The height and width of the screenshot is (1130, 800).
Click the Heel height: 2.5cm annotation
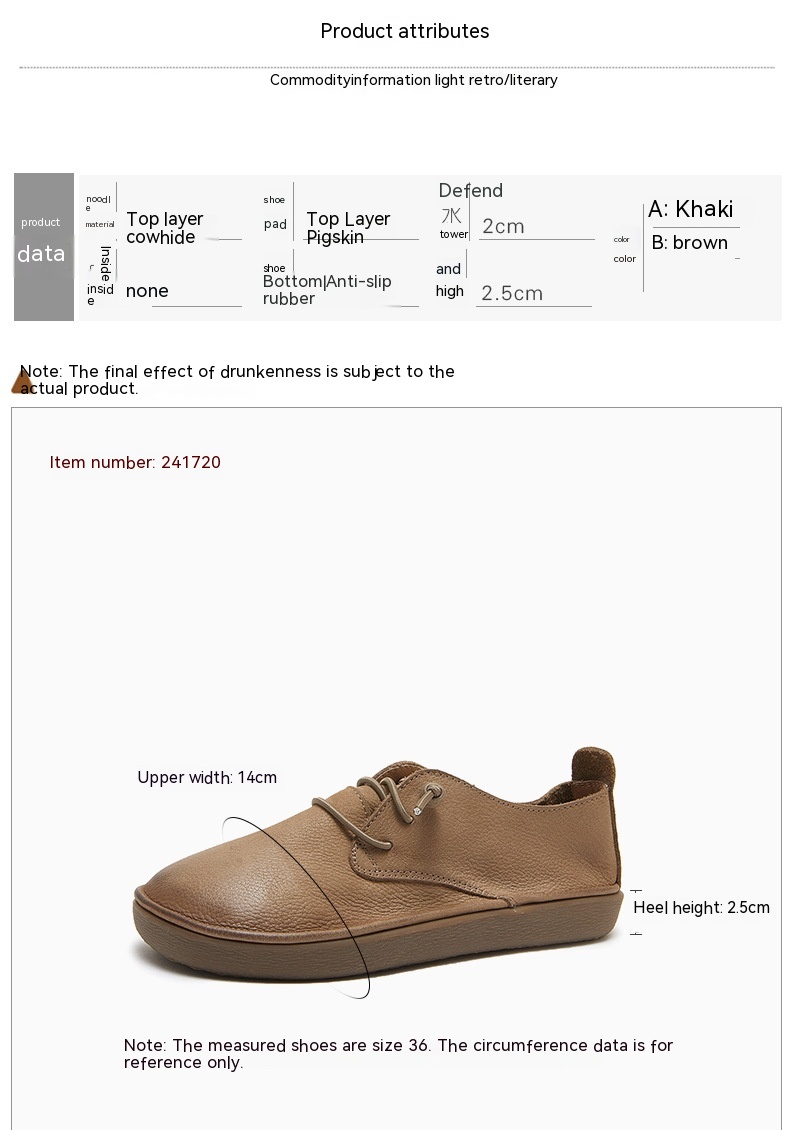click(701, 908)
